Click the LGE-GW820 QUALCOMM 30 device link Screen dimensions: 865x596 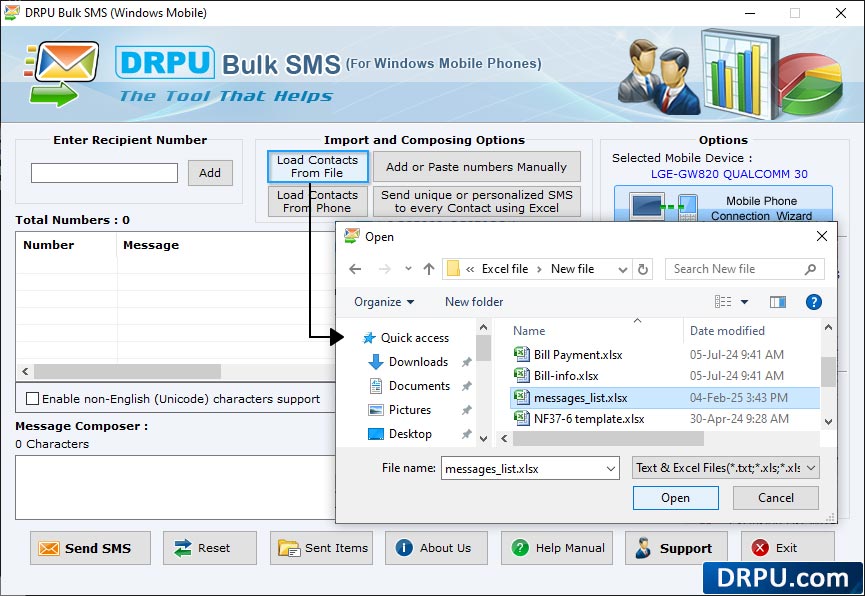729,174
